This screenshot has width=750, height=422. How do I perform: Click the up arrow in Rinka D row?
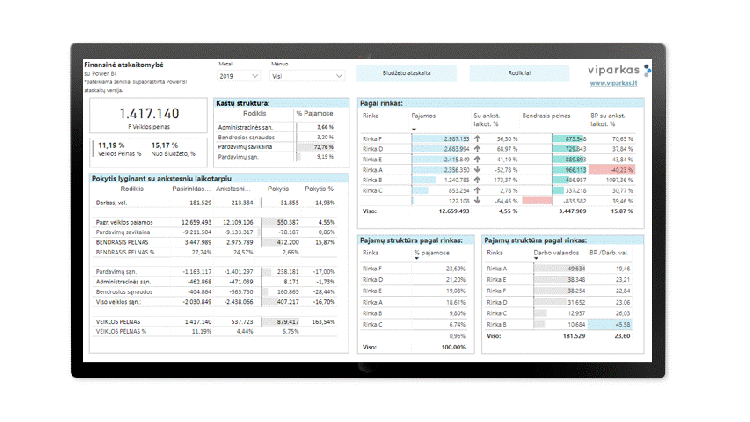[x=477, y=149]
